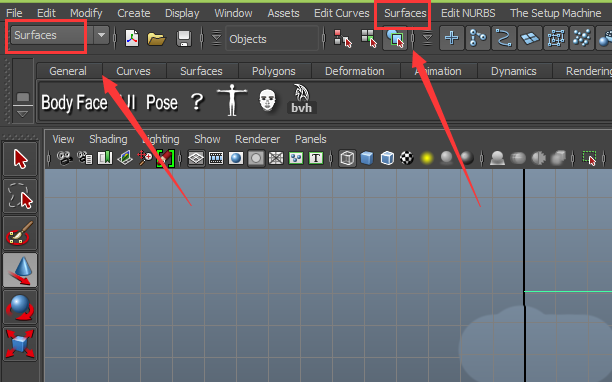Open the viewport Shading menu
Screen dimensions: 612x382
click(108, 139)
